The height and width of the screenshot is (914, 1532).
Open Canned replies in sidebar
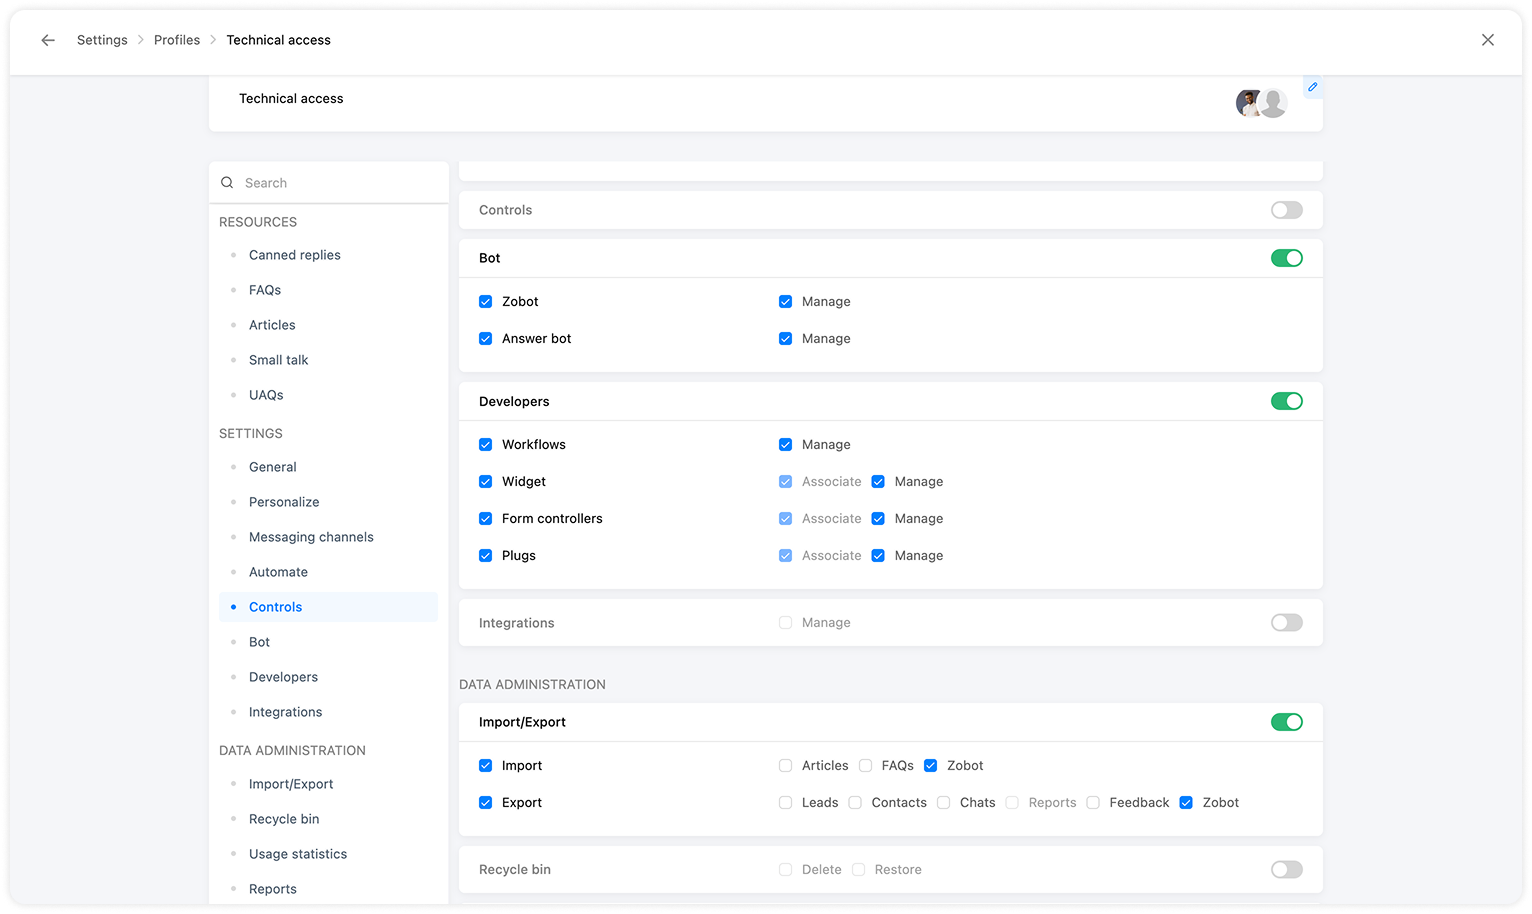294,255
